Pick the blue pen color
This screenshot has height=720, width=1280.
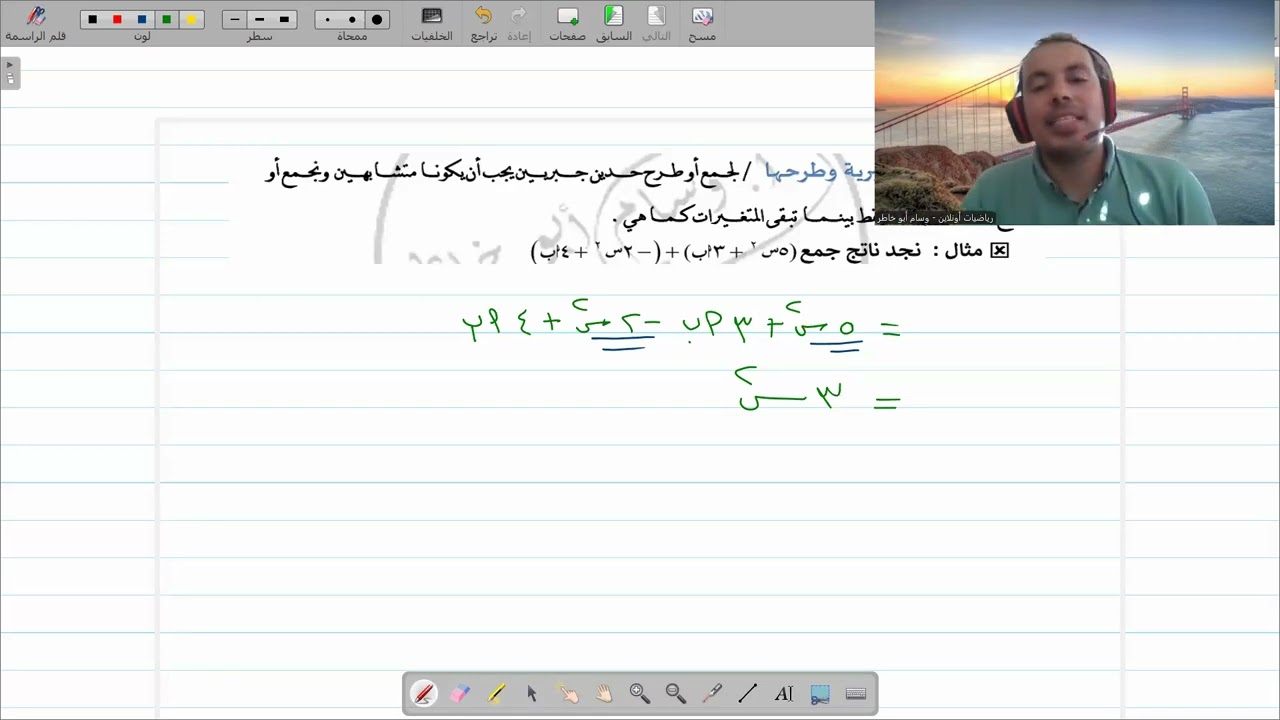pos(142,19)
